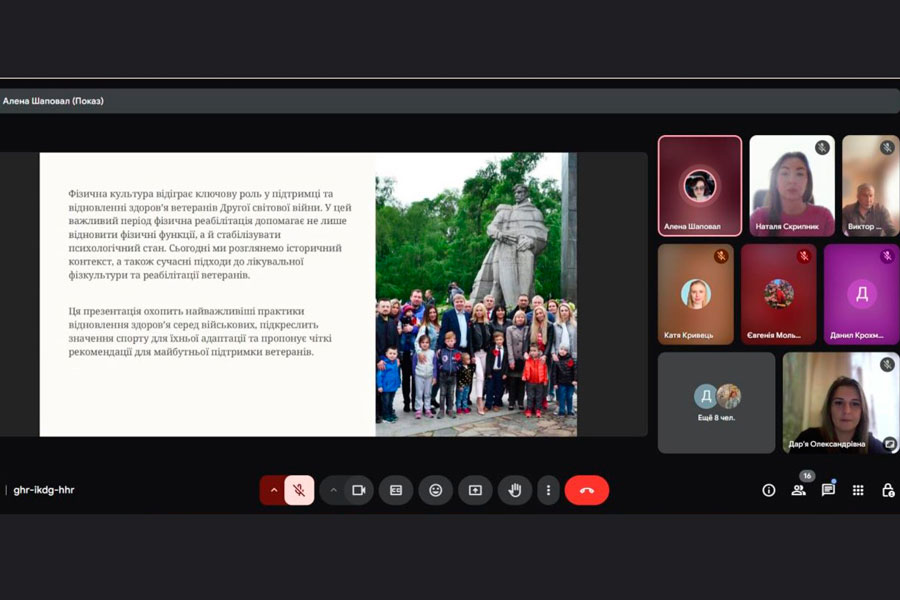
Task: Click the Д avatar on Данил tile
Action: [x=862, y=294]
